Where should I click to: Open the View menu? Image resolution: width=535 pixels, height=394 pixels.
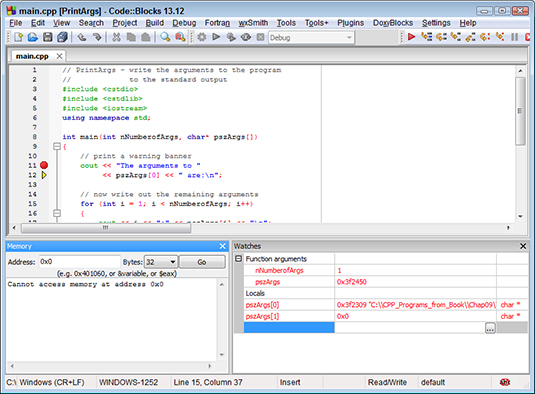(x=61, y=23)
